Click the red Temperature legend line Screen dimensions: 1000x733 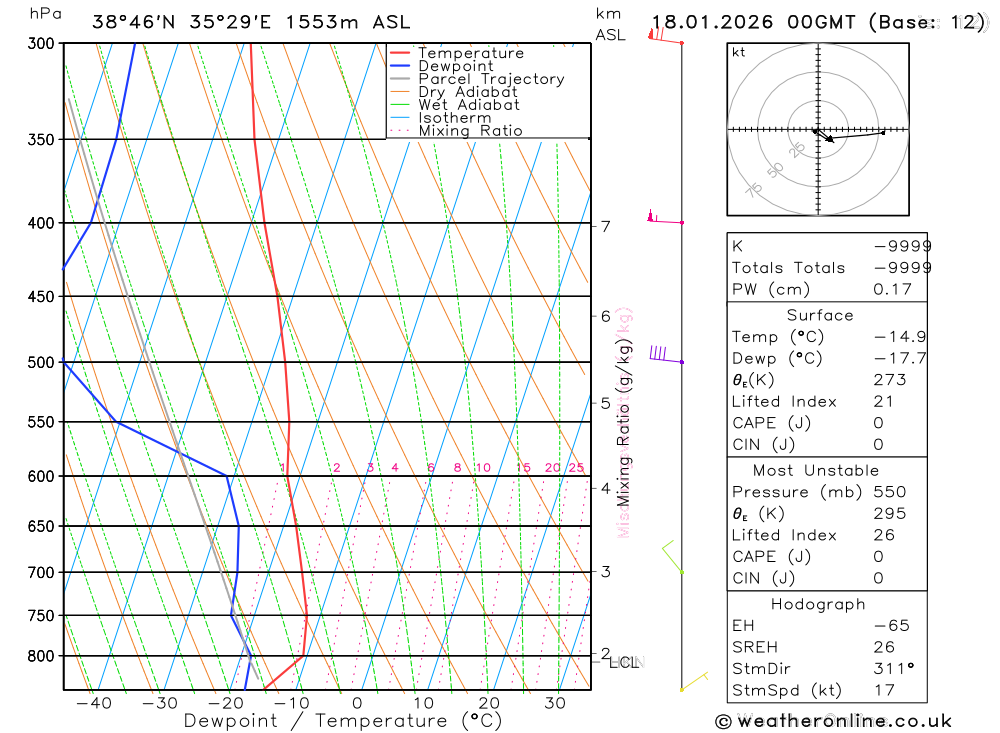[399, 53]
